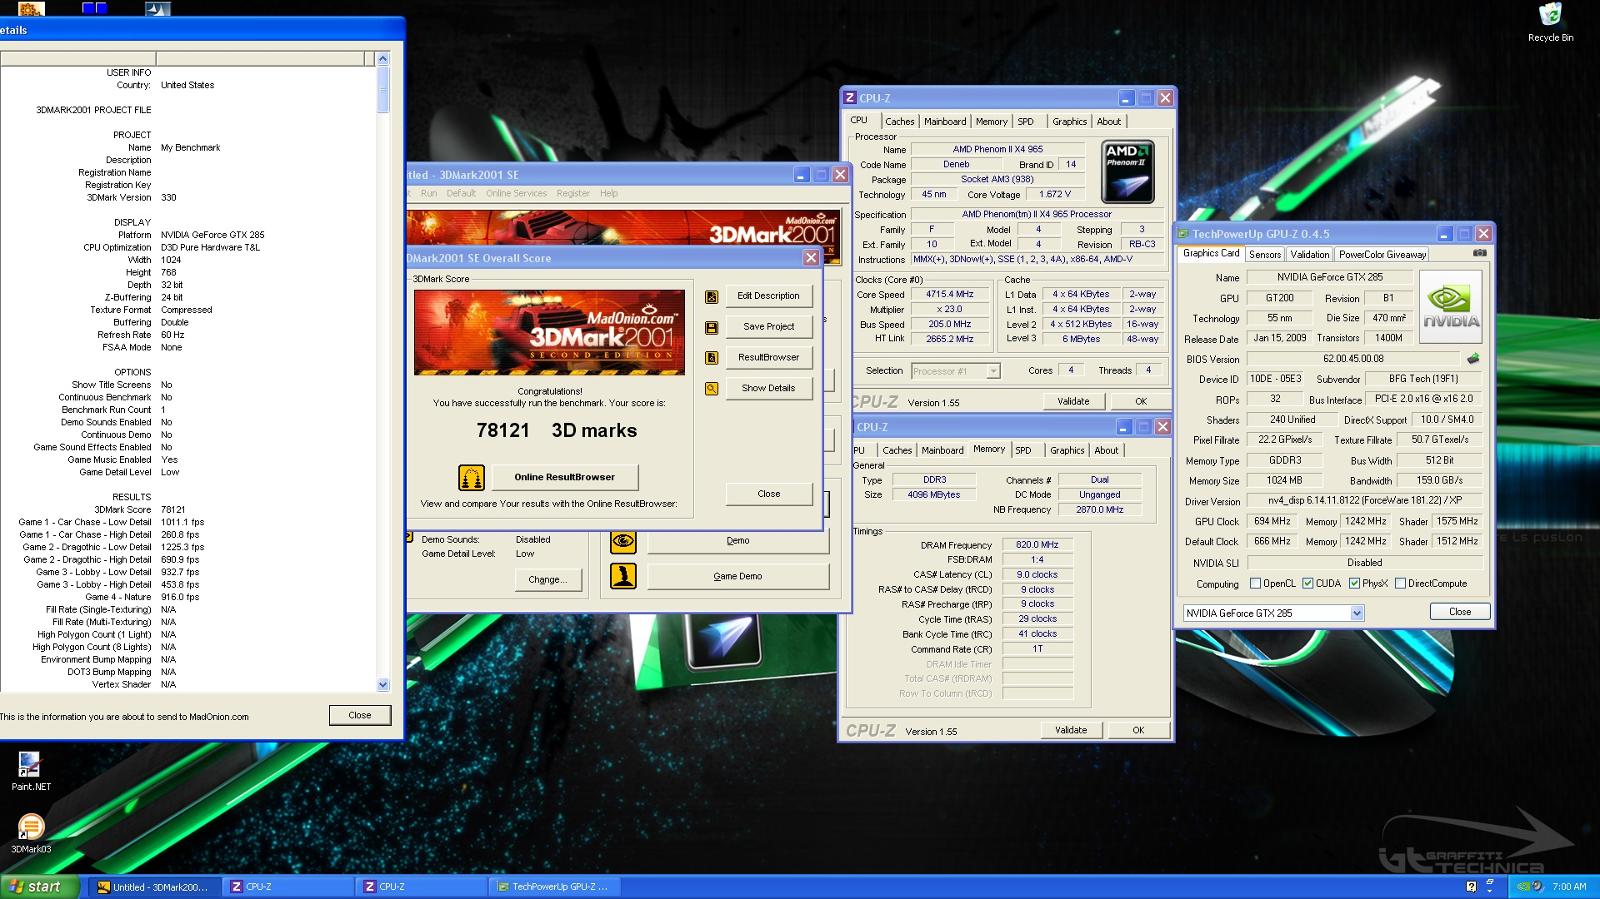Click the Online ResultBrowser people icon

(x=472, y=478)
